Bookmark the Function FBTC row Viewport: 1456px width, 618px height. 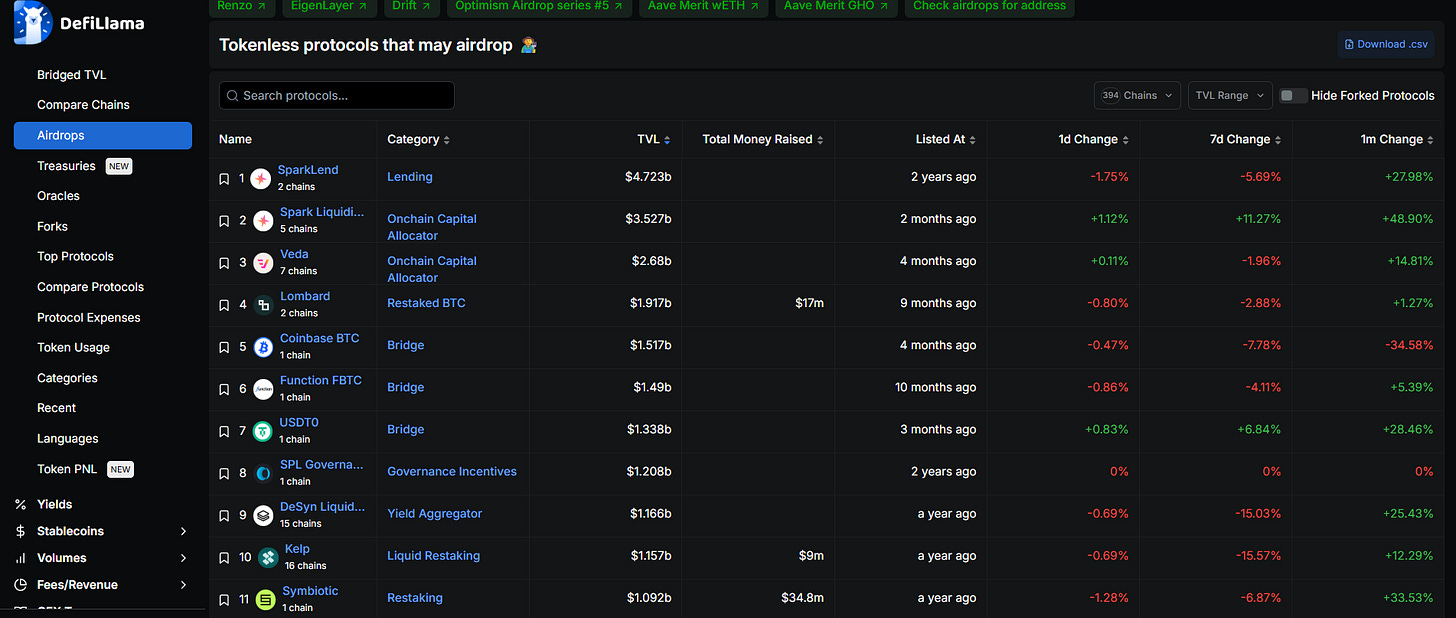224,389
